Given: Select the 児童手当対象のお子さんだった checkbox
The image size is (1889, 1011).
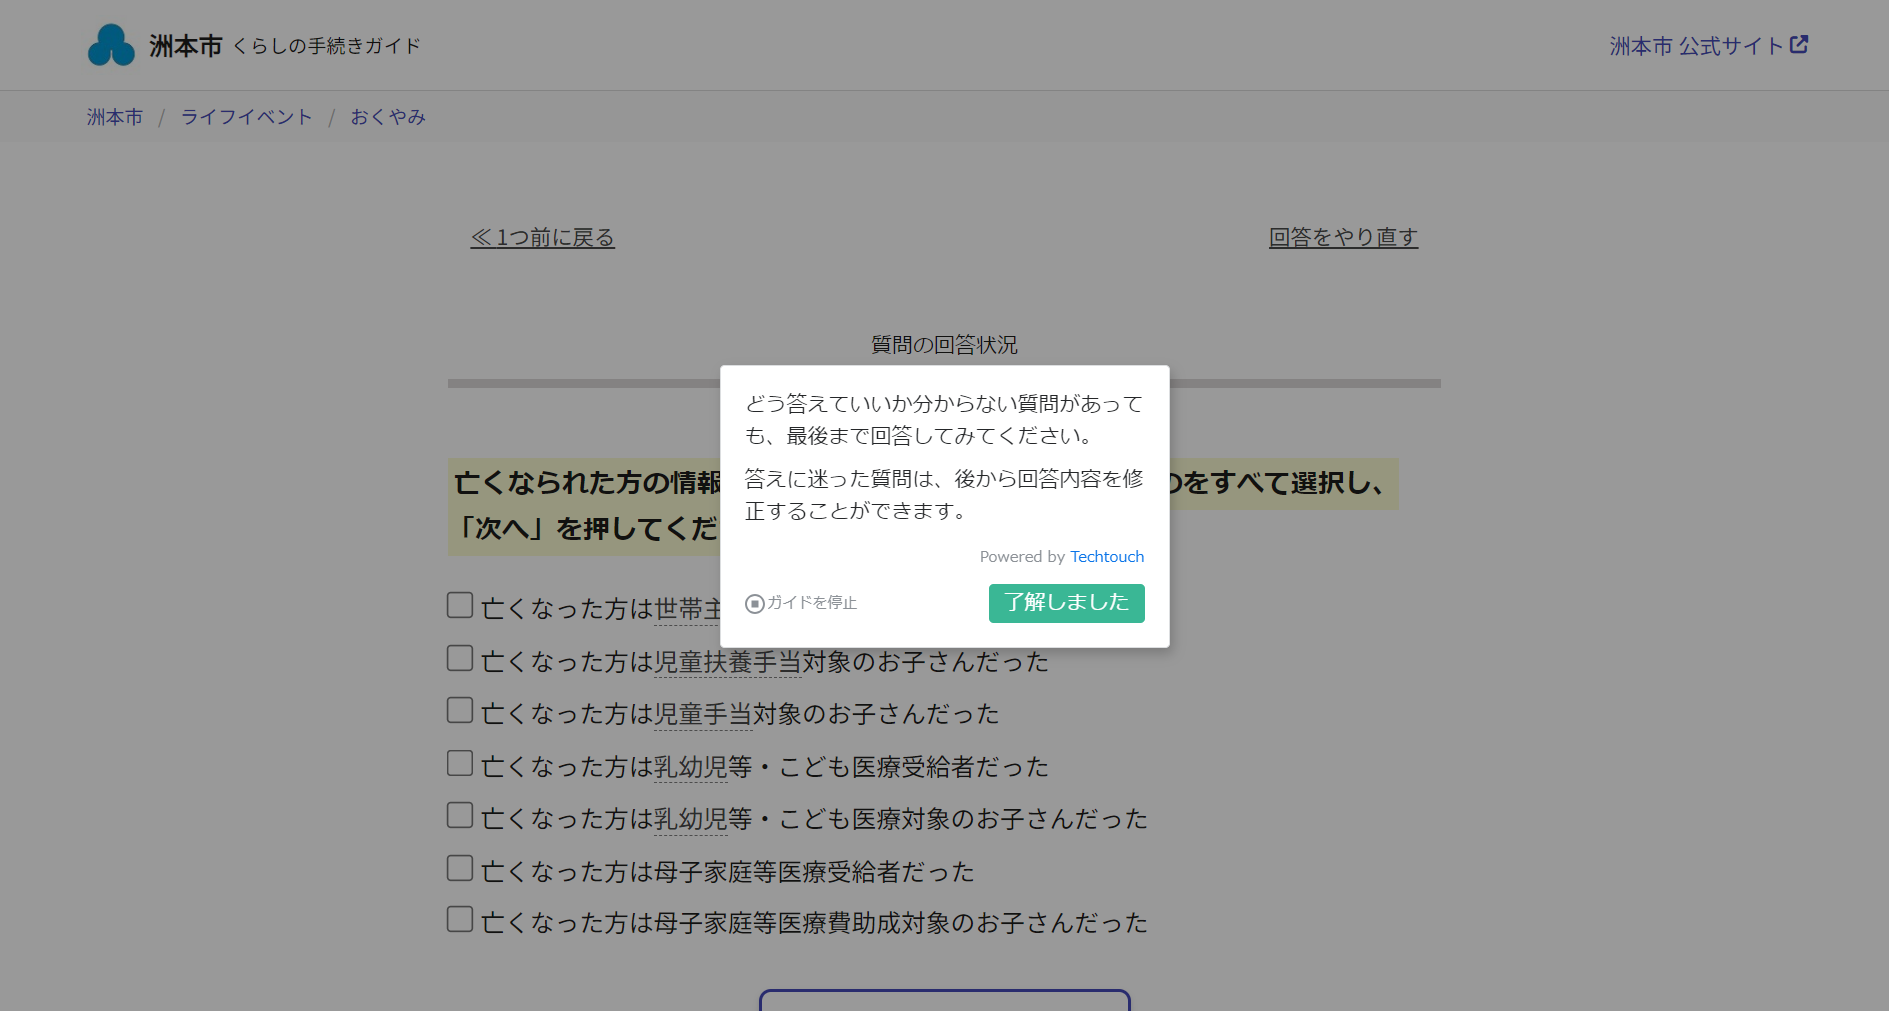Looking at the screenshot, I should [x=459, y=710].
